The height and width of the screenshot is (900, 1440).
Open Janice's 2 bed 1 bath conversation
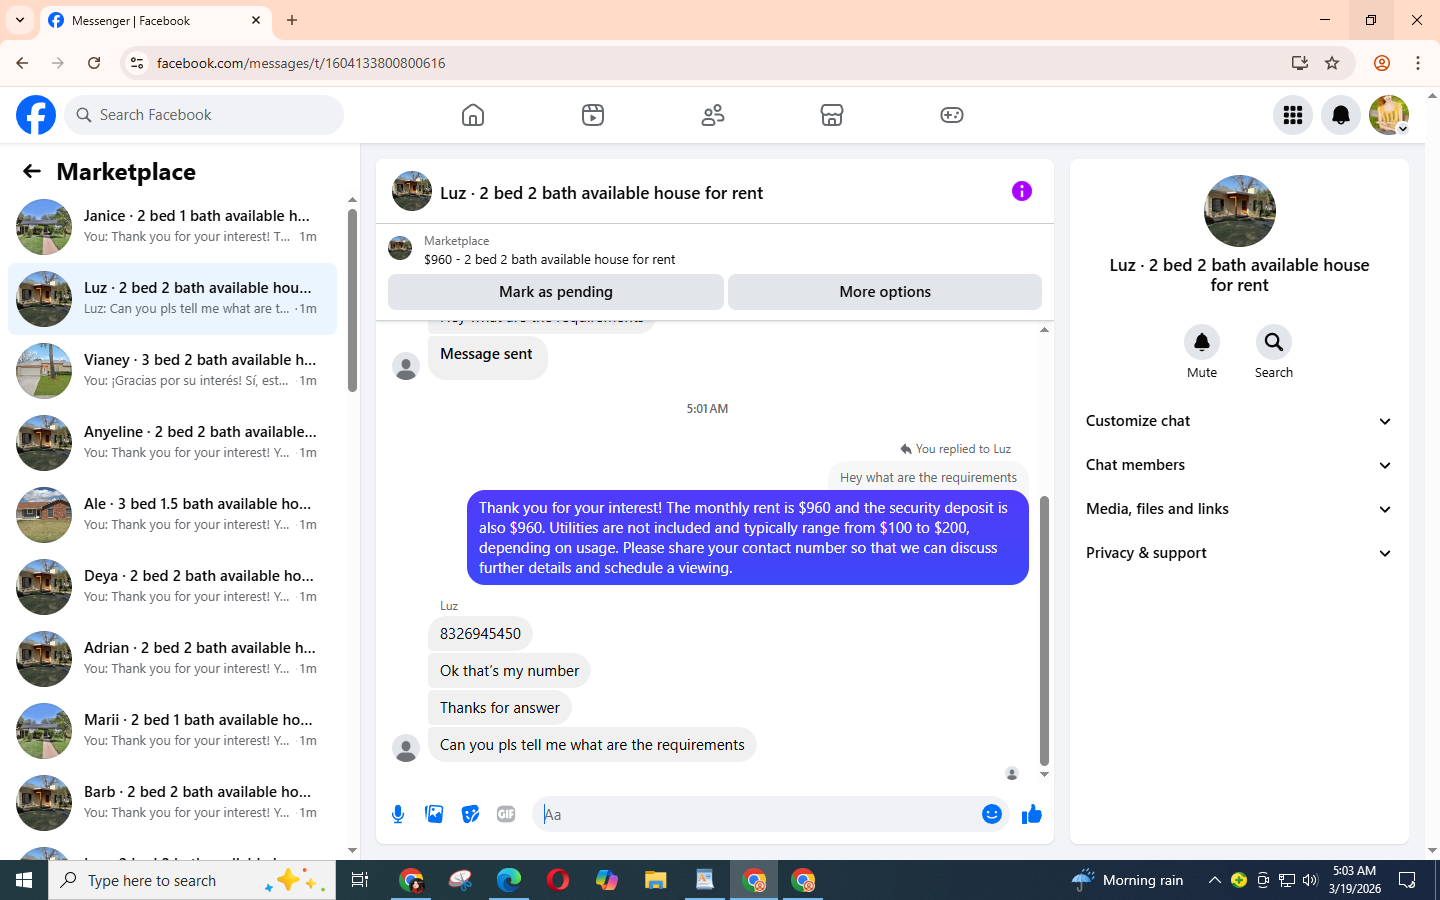pyautogui.click(x=172, y=227)
